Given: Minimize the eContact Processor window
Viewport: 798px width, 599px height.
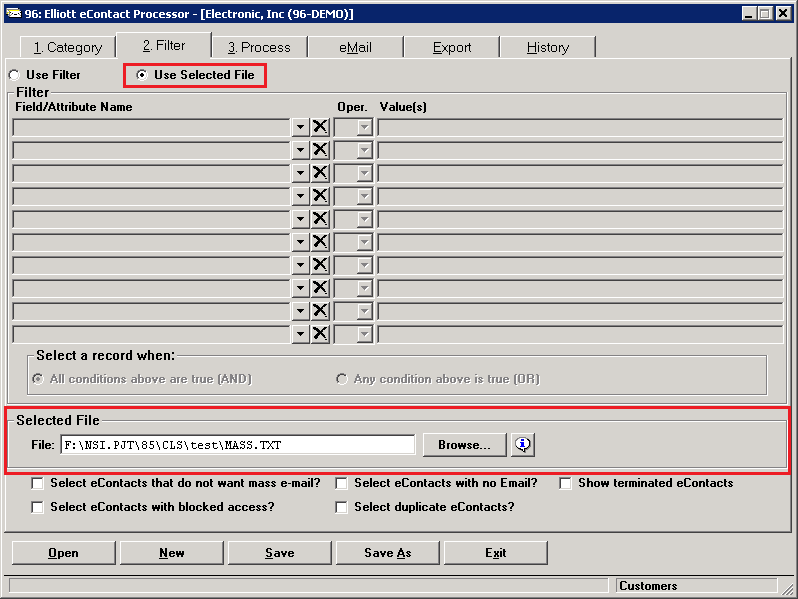Looking at the screenshot, I should (748, 13).
